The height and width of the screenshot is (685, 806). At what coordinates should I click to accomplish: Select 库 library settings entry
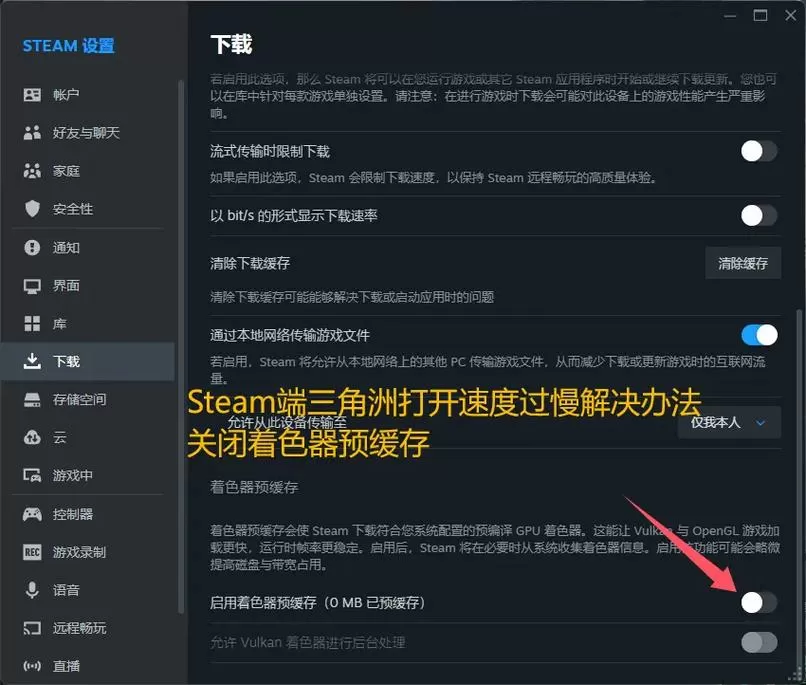87,323
